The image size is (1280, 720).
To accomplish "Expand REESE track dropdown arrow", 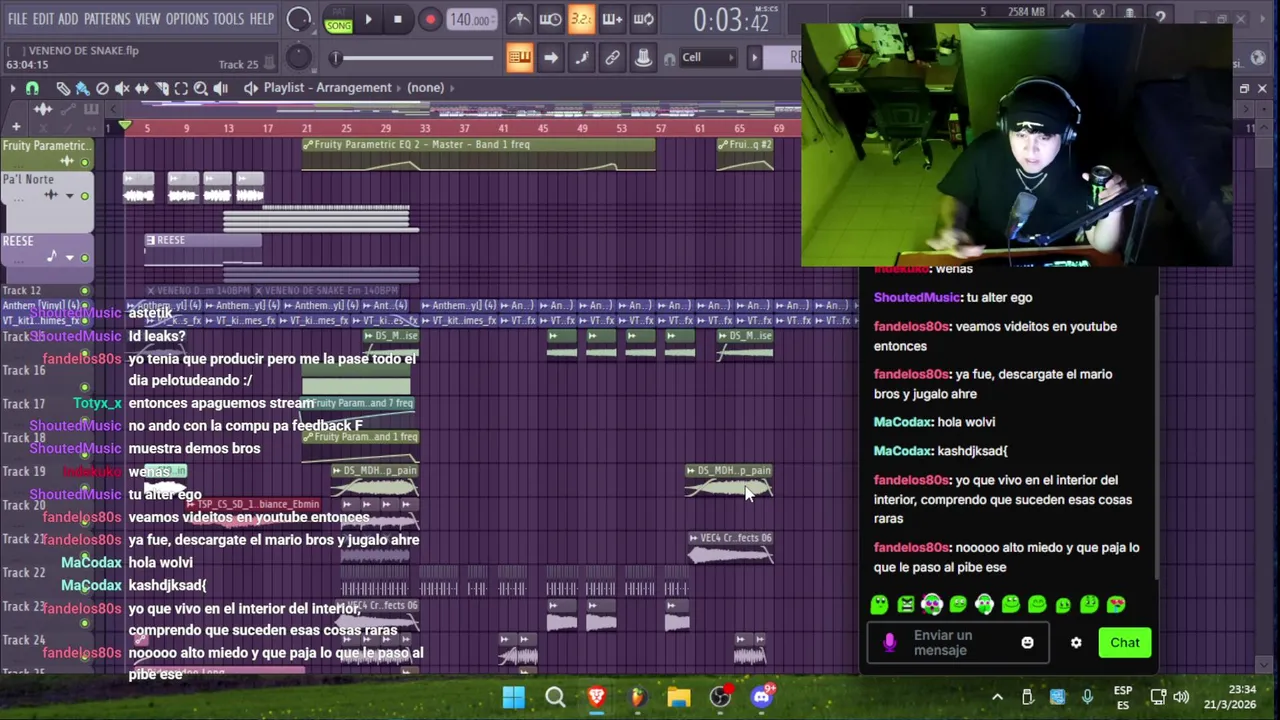I will pyautogui.click(x=69, y=257).
